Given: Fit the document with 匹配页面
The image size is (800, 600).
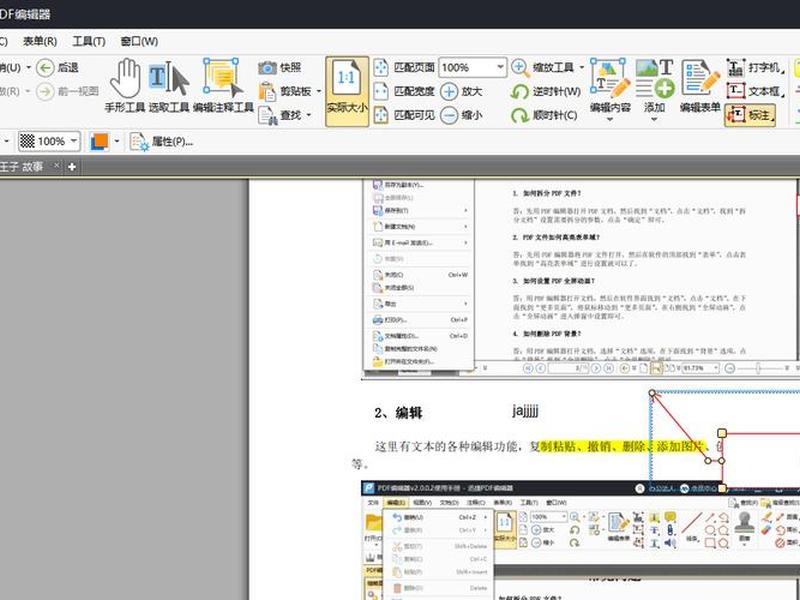Looking at the screenshot, I should (x=404, y=67).
